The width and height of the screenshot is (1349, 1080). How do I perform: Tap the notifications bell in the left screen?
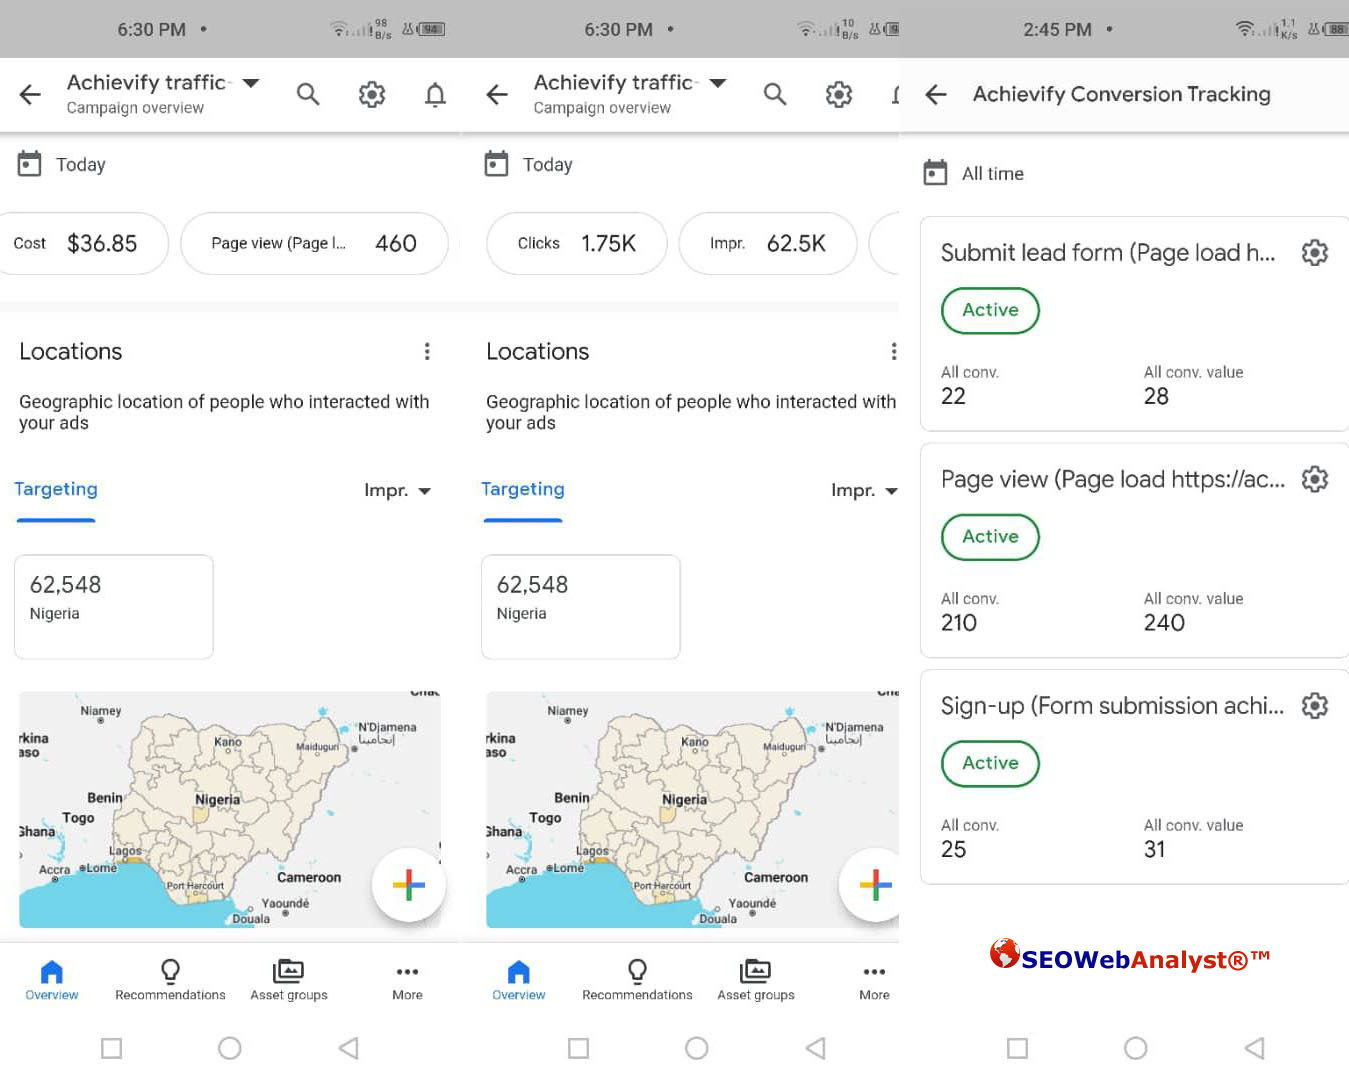pos(435,94)
